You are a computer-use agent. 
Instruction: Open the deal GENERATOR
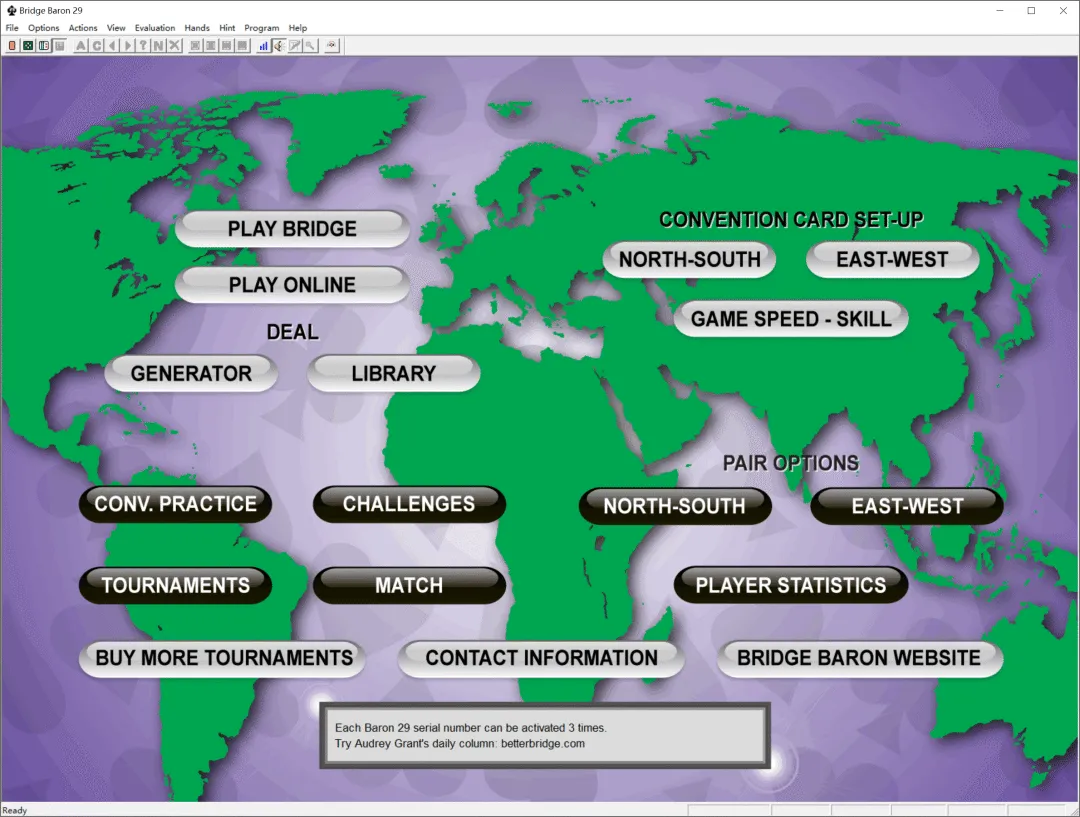pyautogui.click(x=191, y=373)
